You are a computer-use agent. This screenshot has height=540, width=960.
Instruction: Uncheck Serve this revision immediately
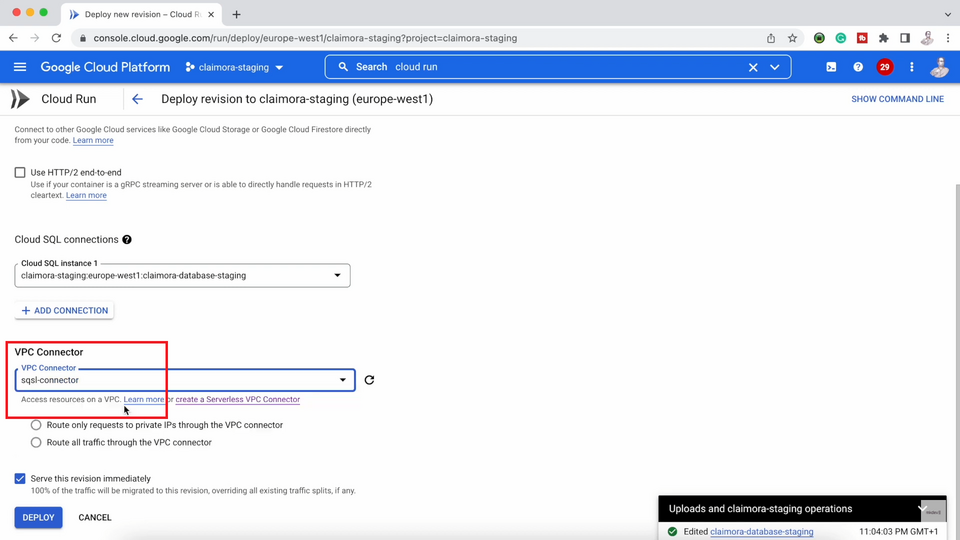(x=20, y=479)
